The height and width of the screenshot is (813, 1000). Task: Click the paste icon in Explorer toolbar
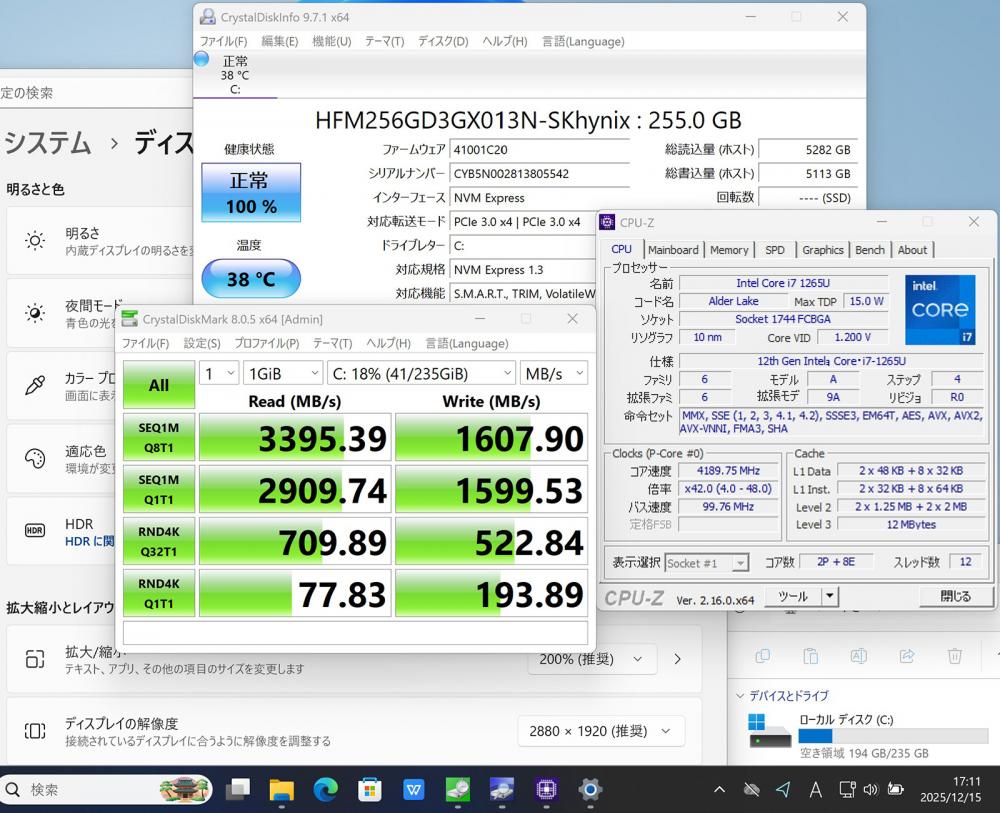coord(811,656)
